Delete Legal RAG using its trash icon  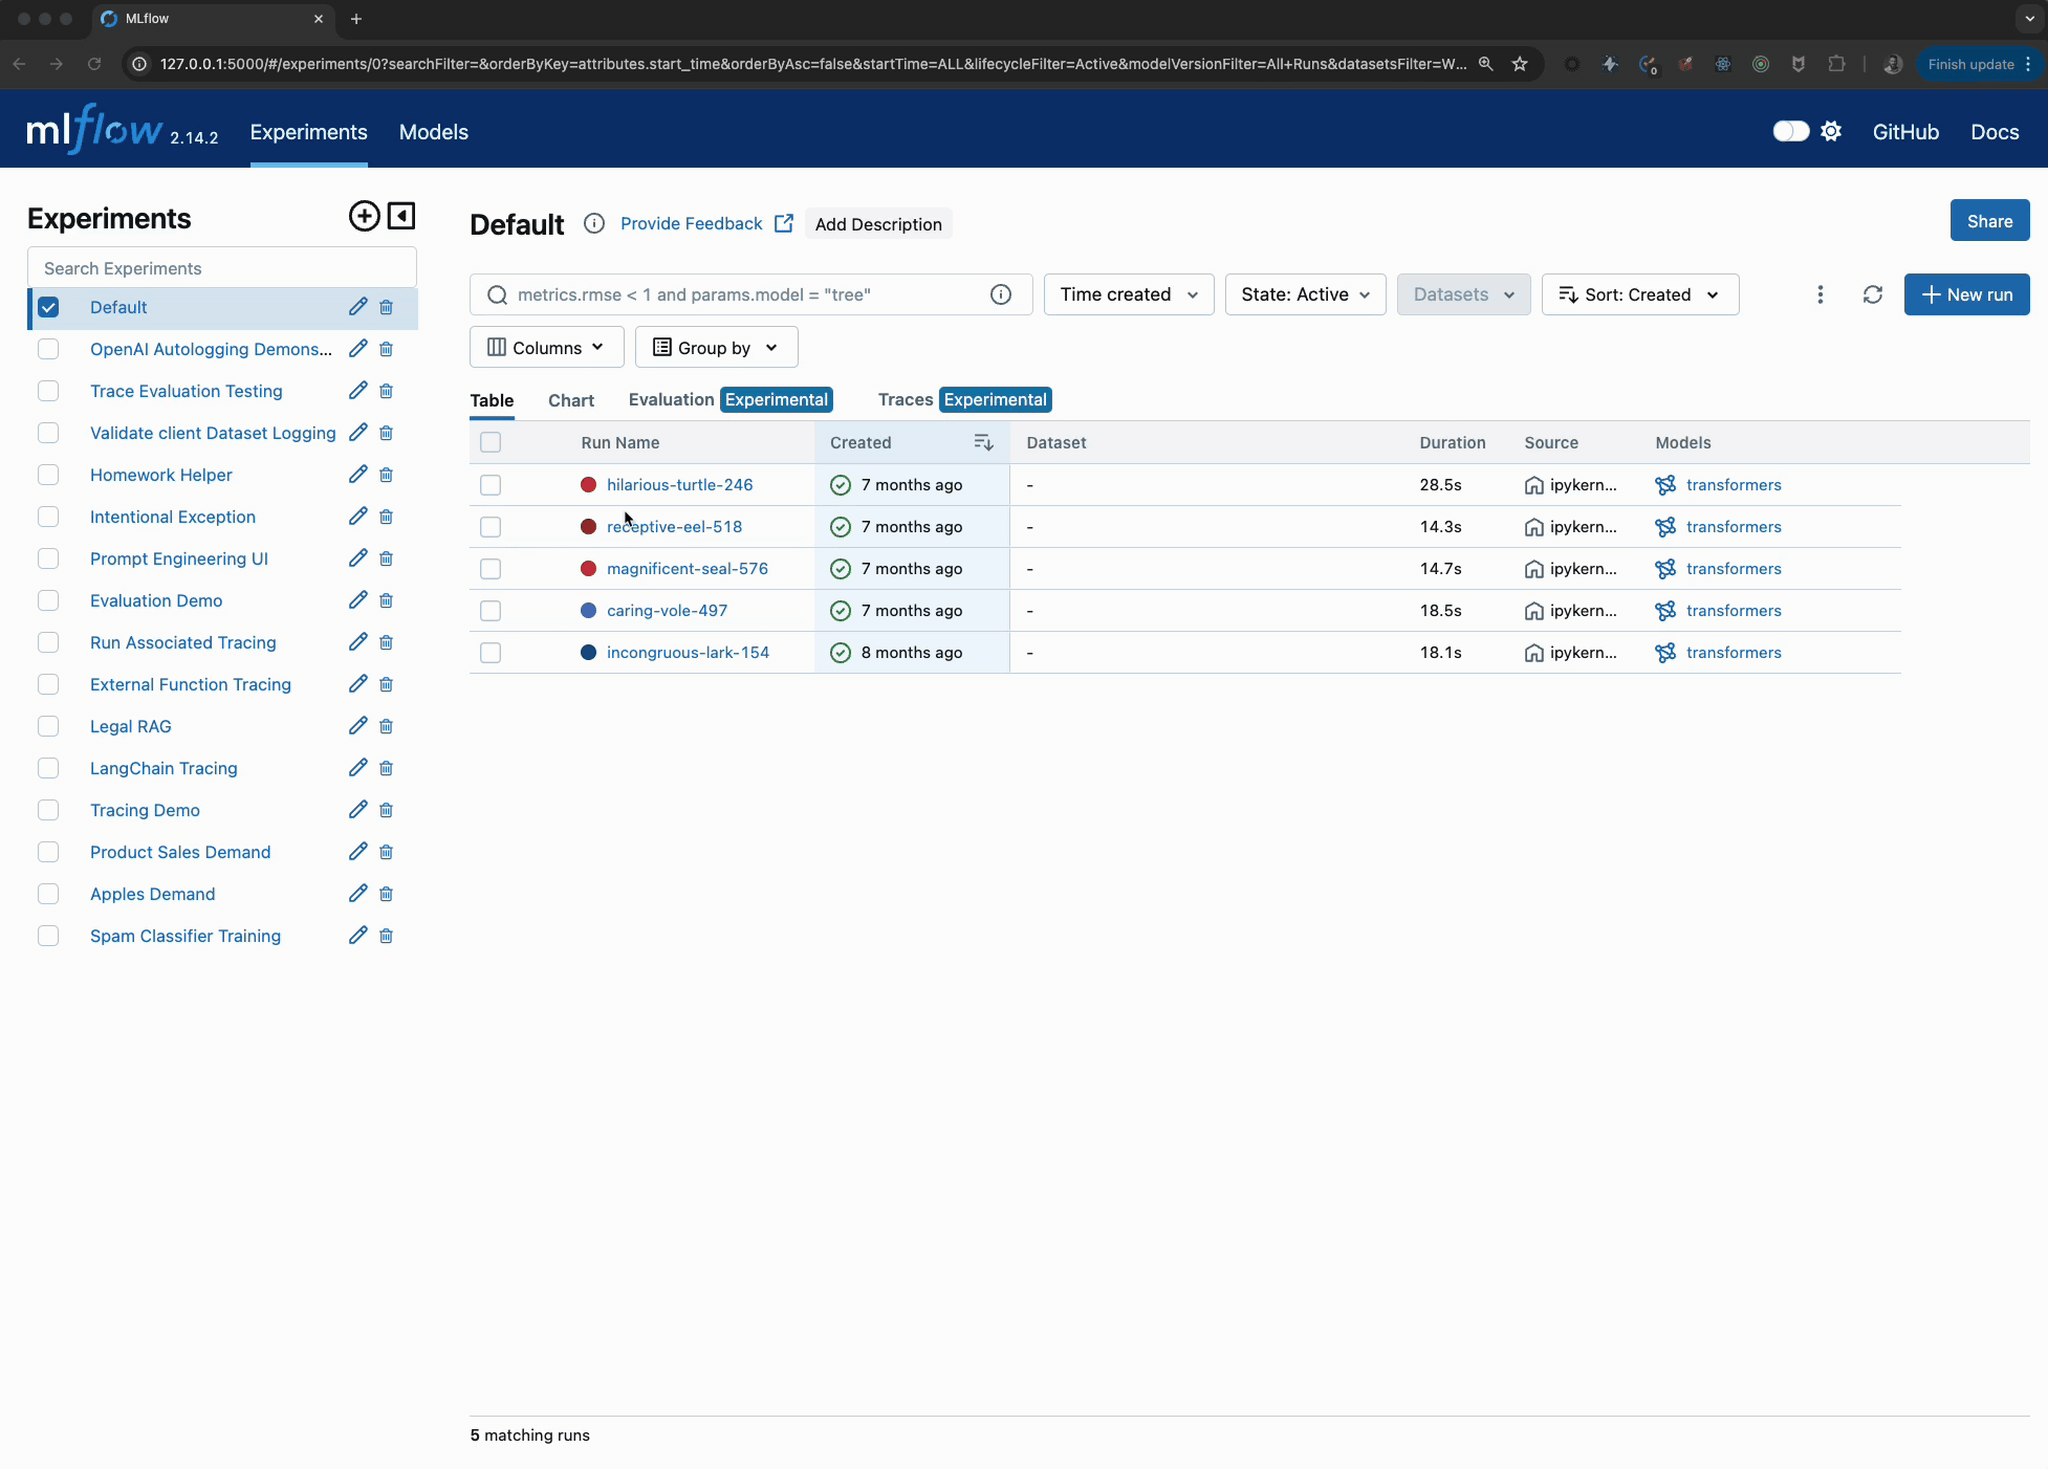tap(386, 726)
